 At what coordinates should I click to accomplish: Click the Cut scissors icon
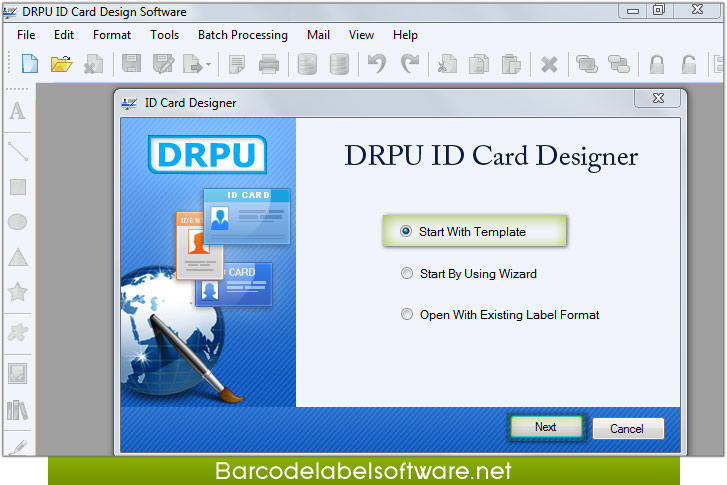point(447,64)
